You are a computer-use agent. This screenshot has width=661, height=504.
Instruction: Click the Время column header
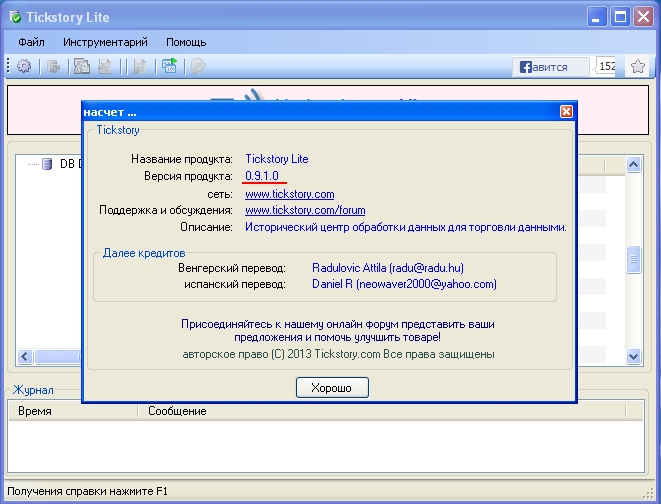[x=73, y=411]
